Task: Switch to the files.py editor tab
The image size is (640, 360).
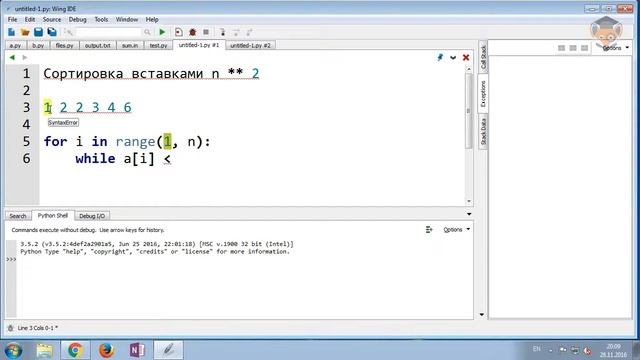Action: point(64,46)
